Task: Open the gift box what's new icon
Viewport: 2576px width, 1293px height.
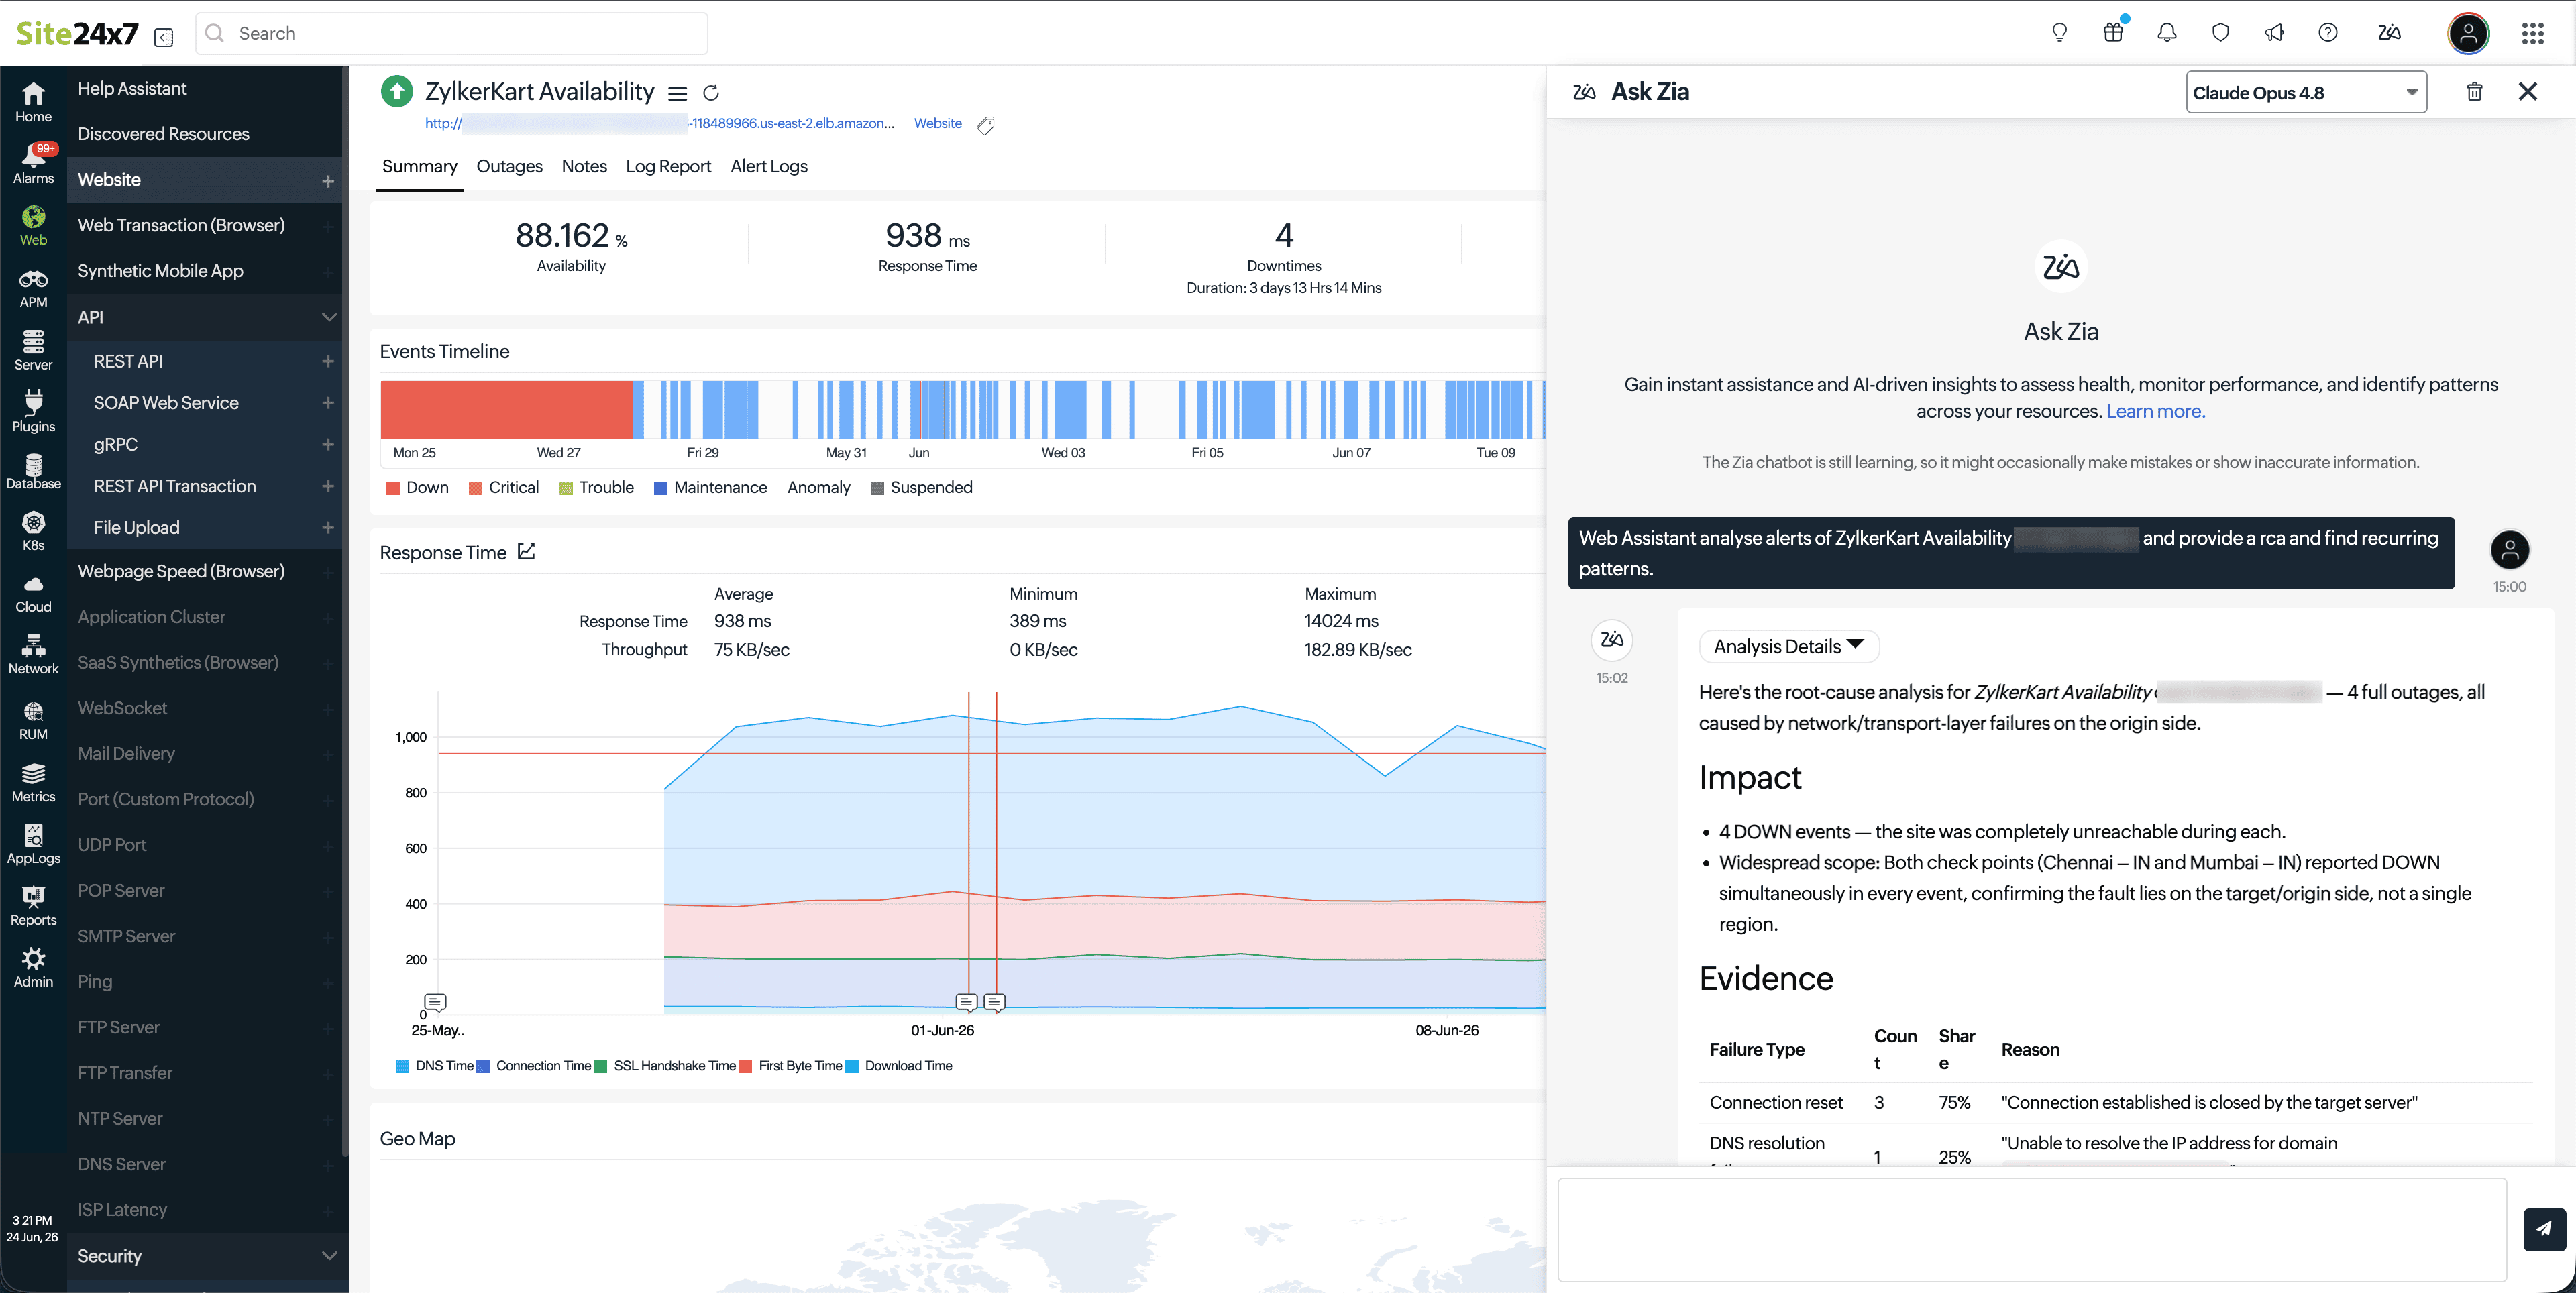Action: [2113, 33]
